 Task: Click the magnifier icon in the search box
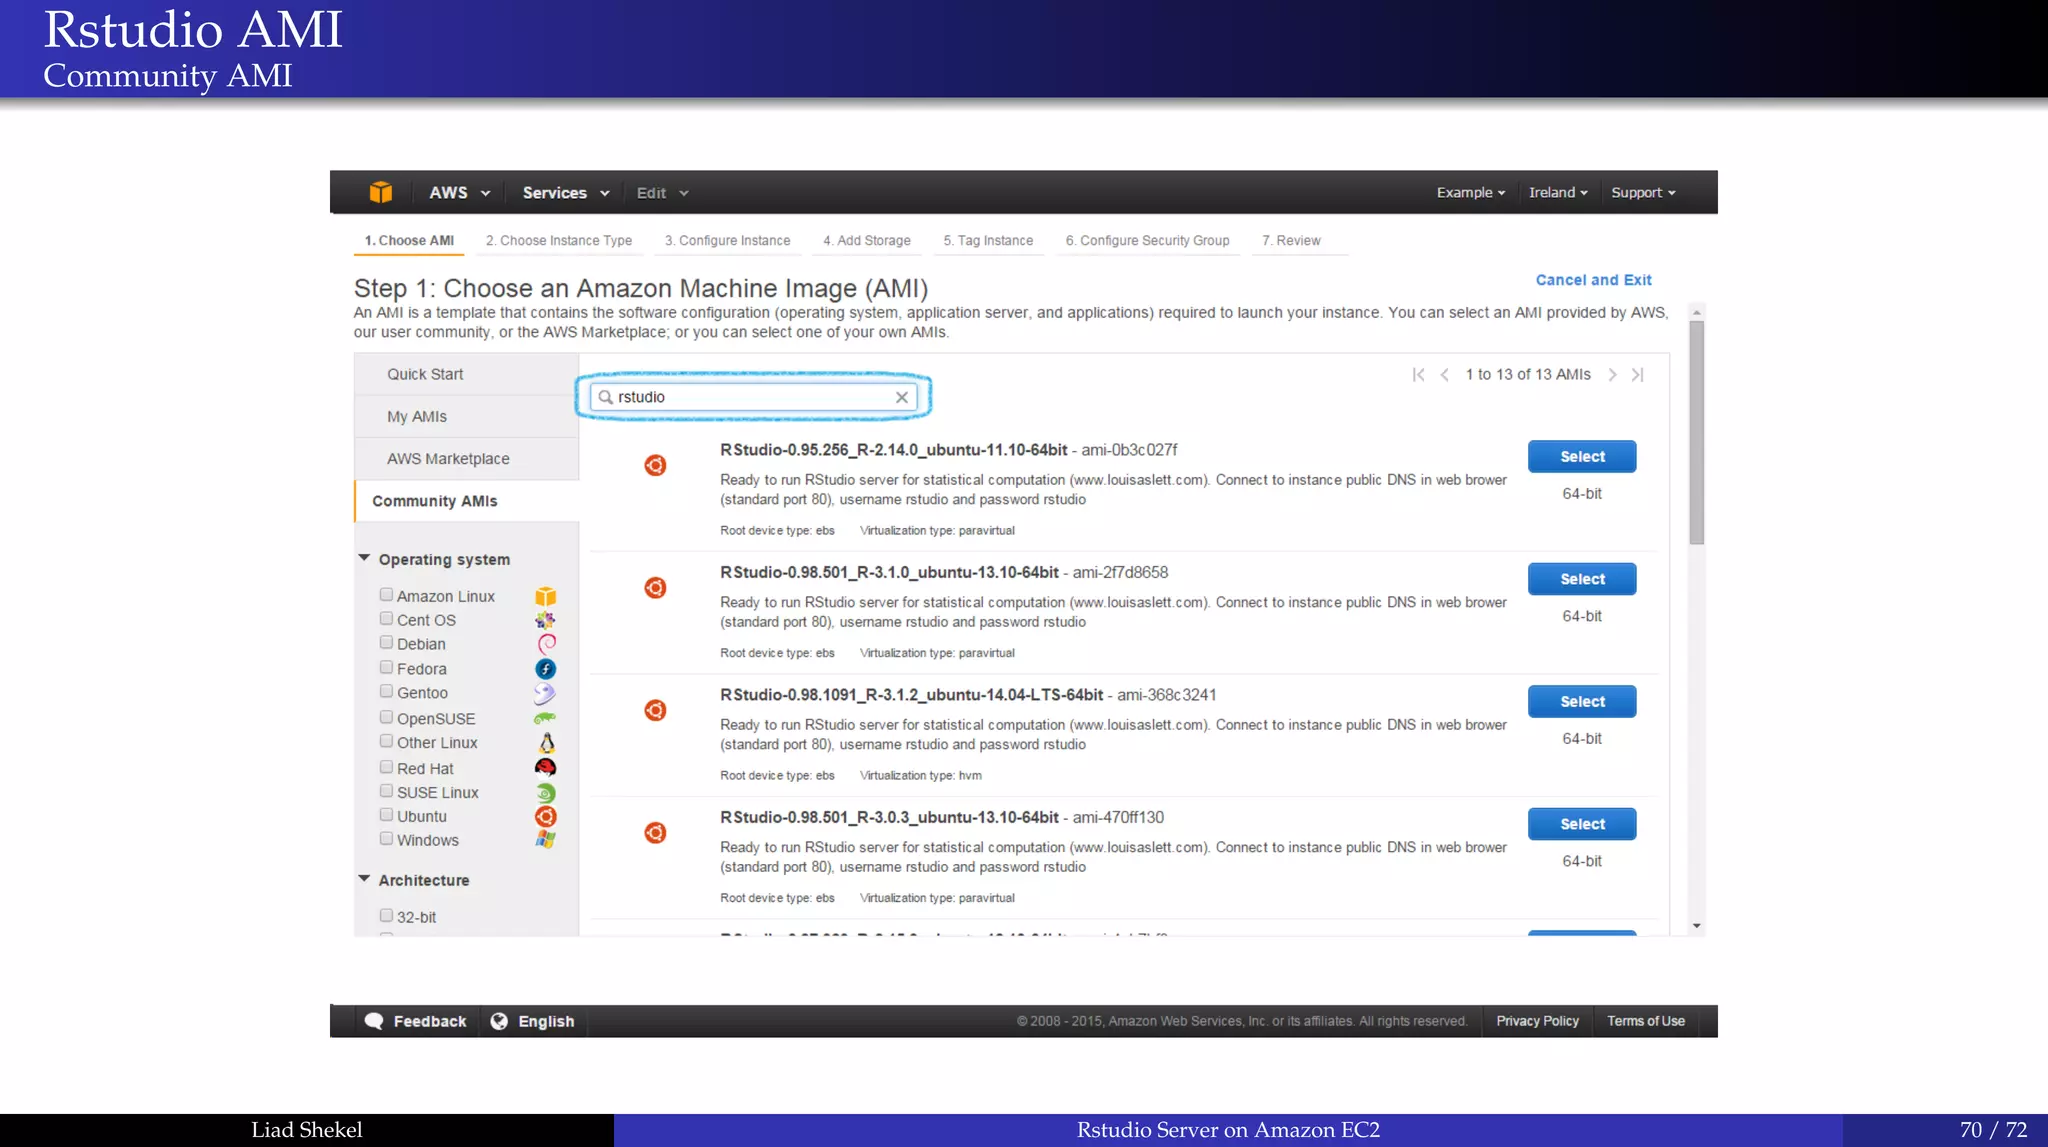[x=605, y=397]
